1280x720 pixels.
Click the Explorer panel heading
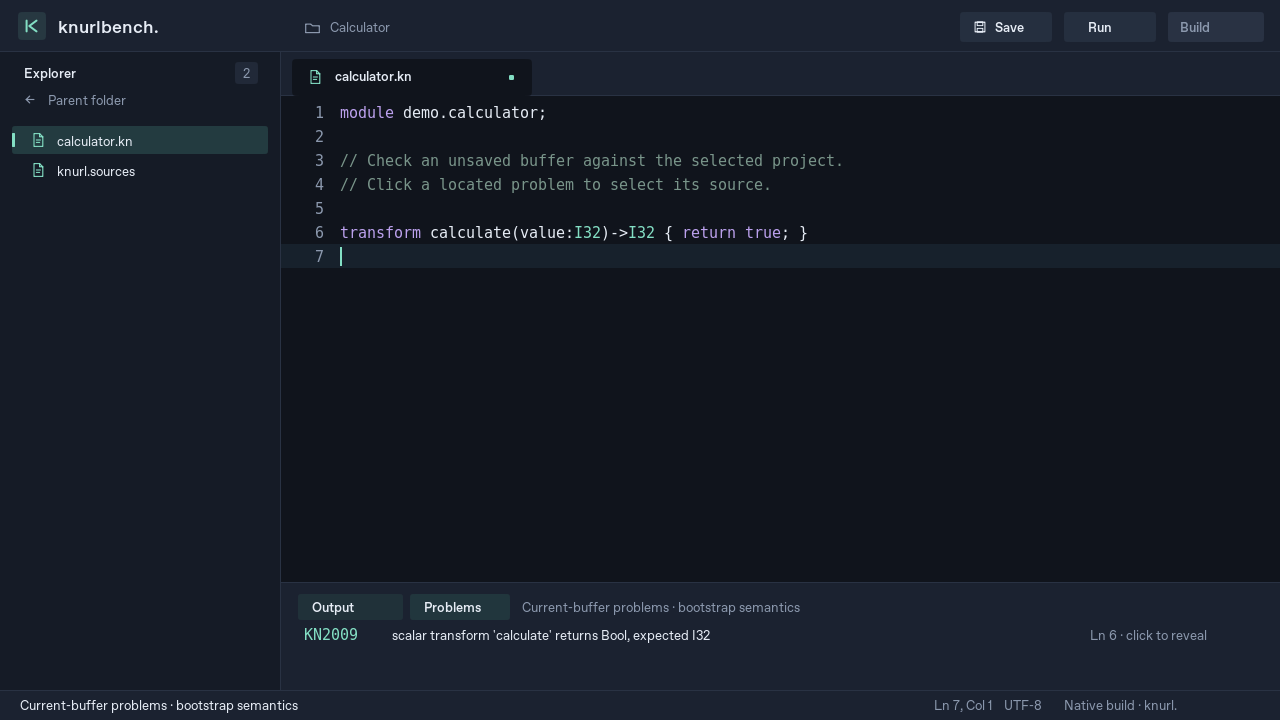[x=50, y=73]
